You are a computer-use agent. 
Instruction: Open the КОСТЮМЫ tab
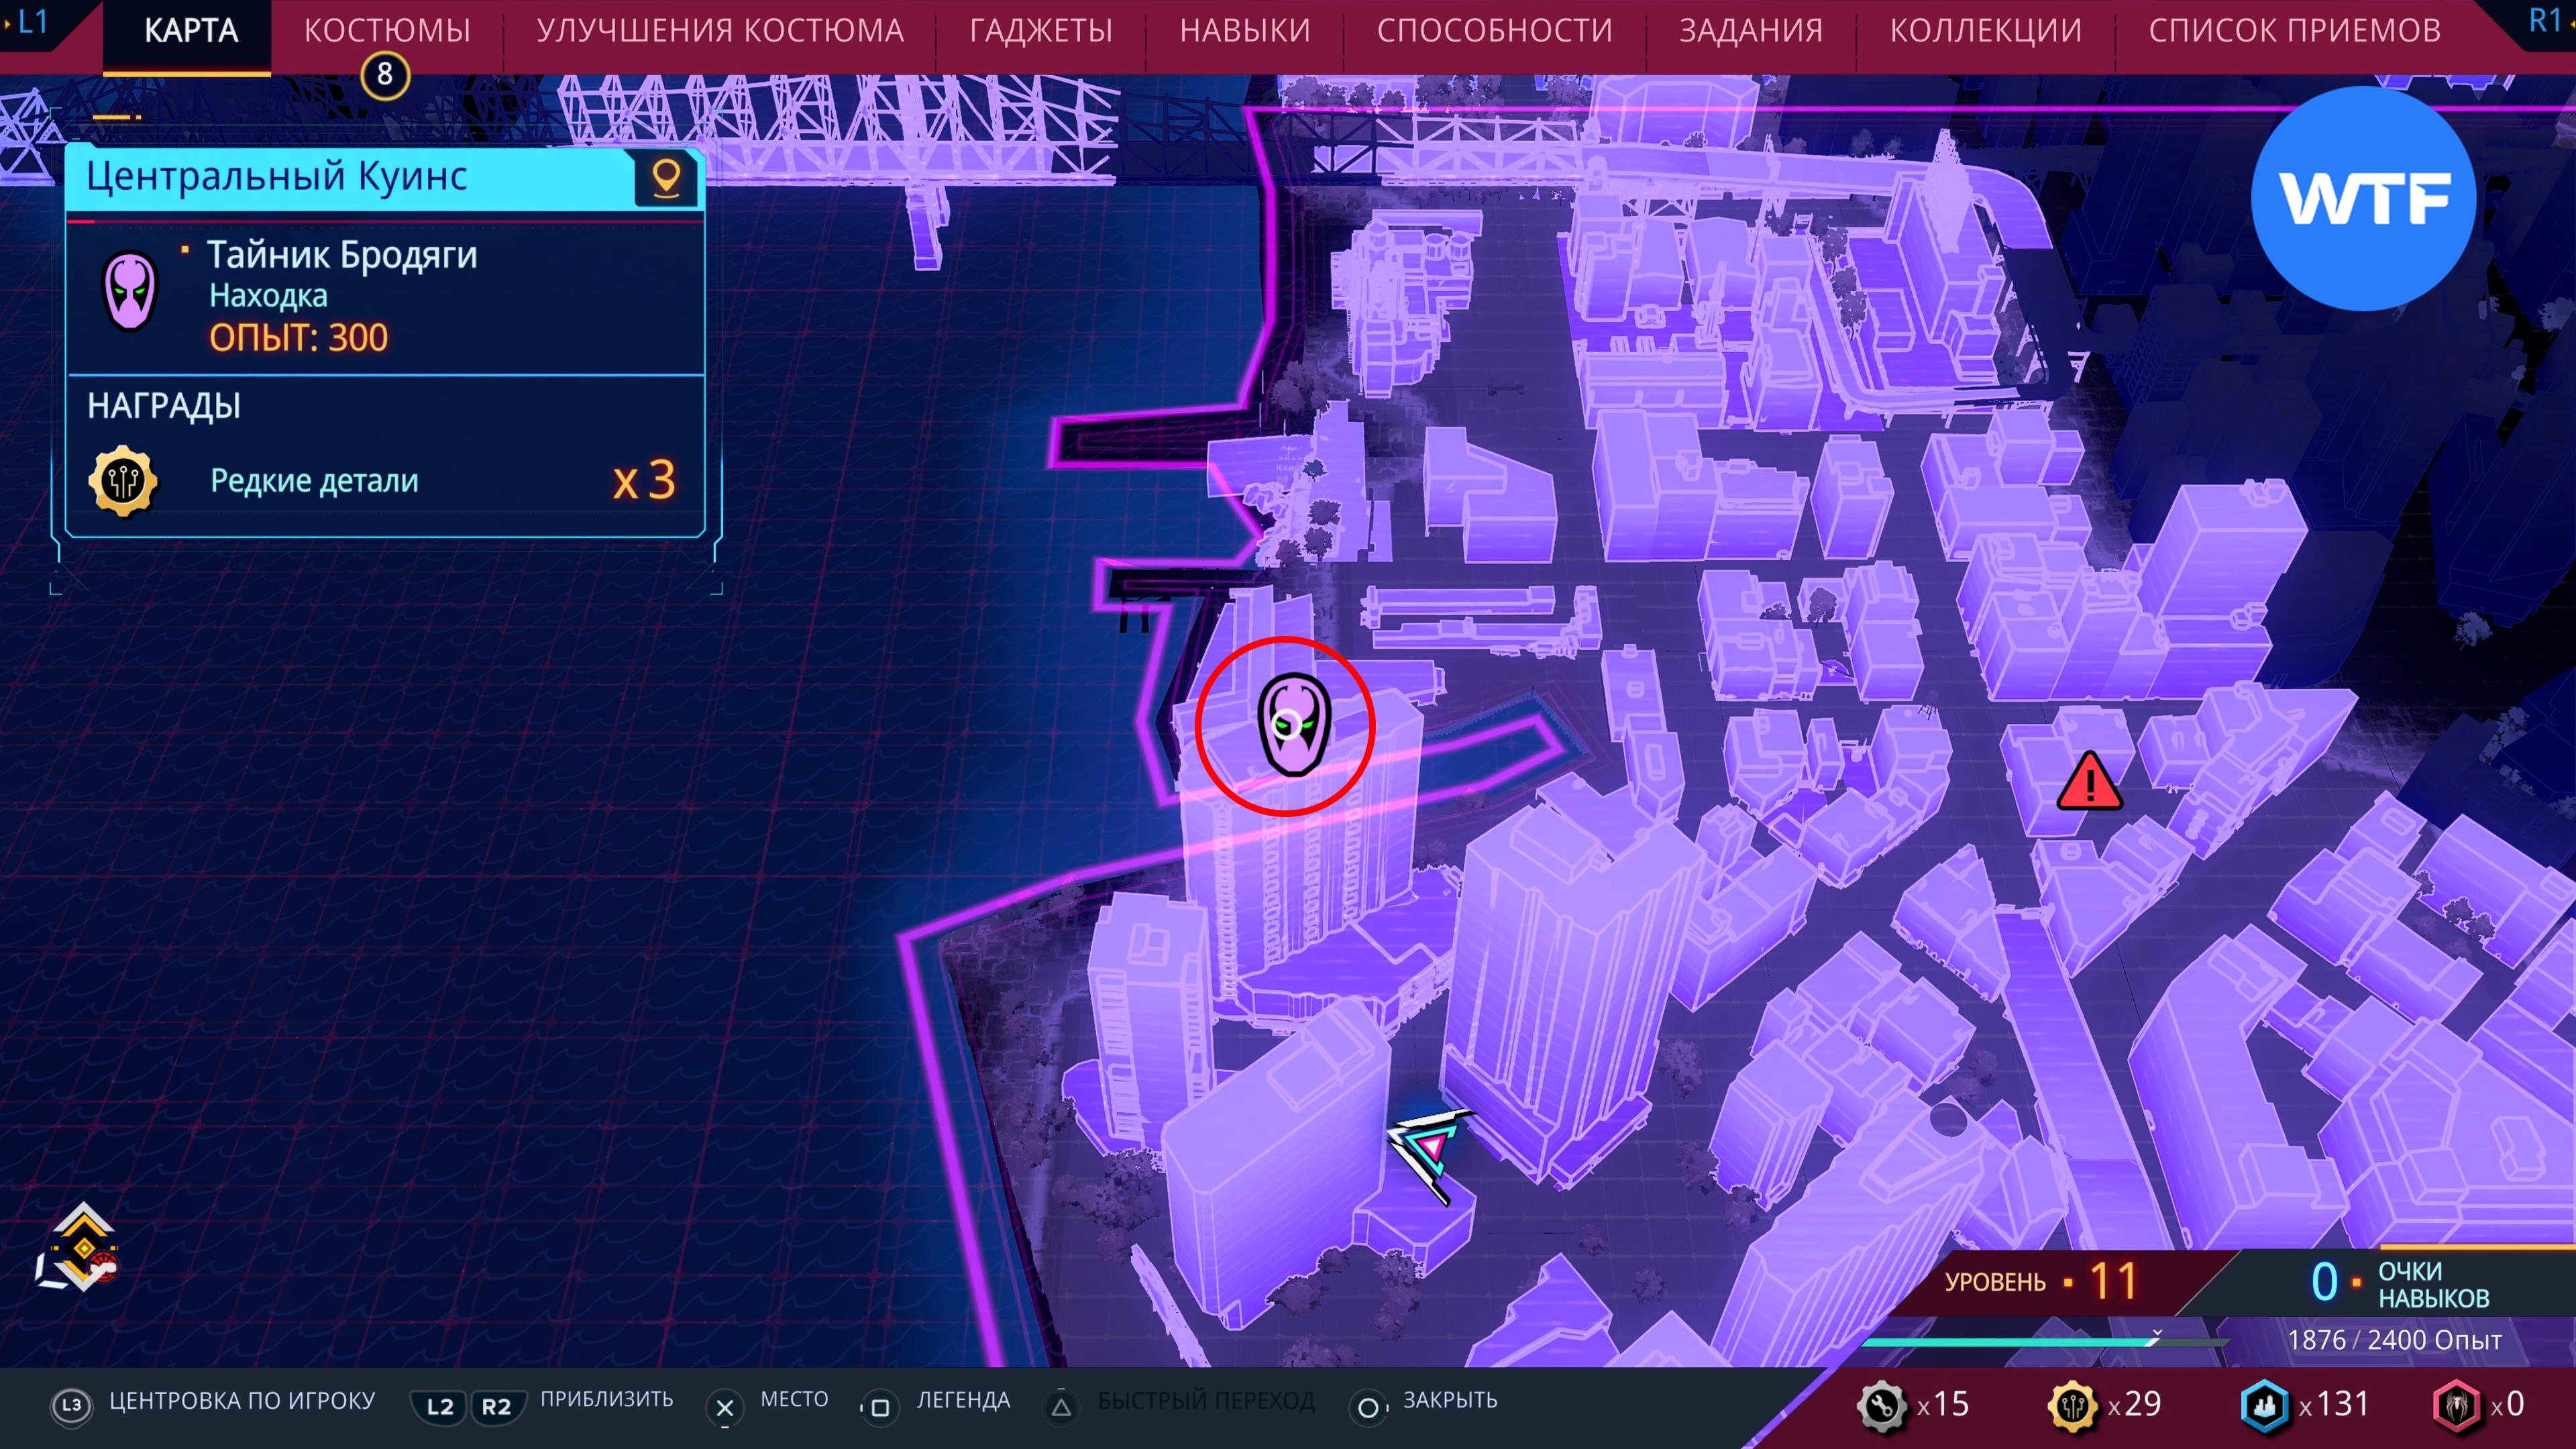[x=387, y=31]
